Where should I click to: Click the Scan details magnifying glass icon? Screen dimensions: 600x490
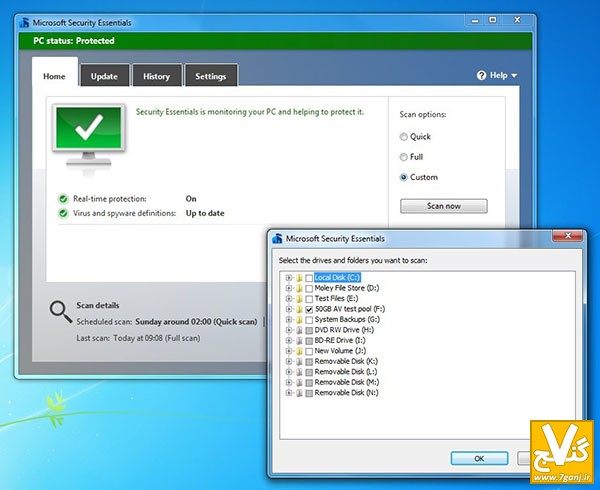click(x=60, y=312)
